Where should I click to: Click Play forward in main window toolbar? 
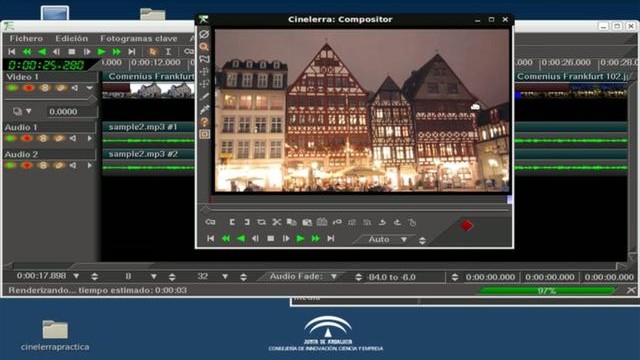pyautogui.click(x=102, y=52)
